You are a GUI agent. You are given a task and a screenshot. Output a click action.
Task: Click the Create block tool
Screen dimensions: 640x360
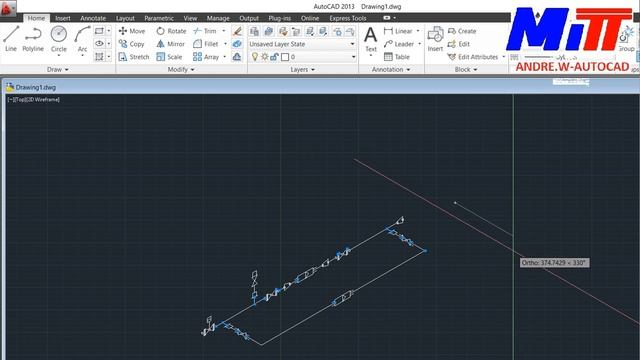coord(462,31)
